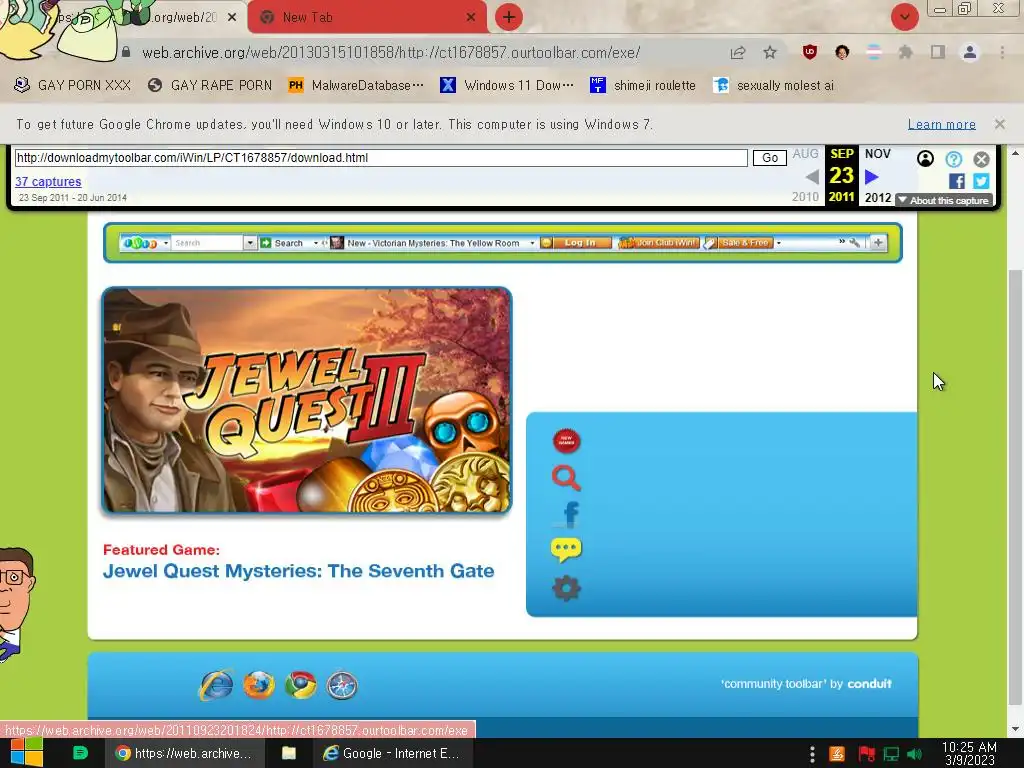The width and height of the screenshot is (1024, 768).
Task: Click the Facebook f icon in blue panel
Action: coord(570,514)
